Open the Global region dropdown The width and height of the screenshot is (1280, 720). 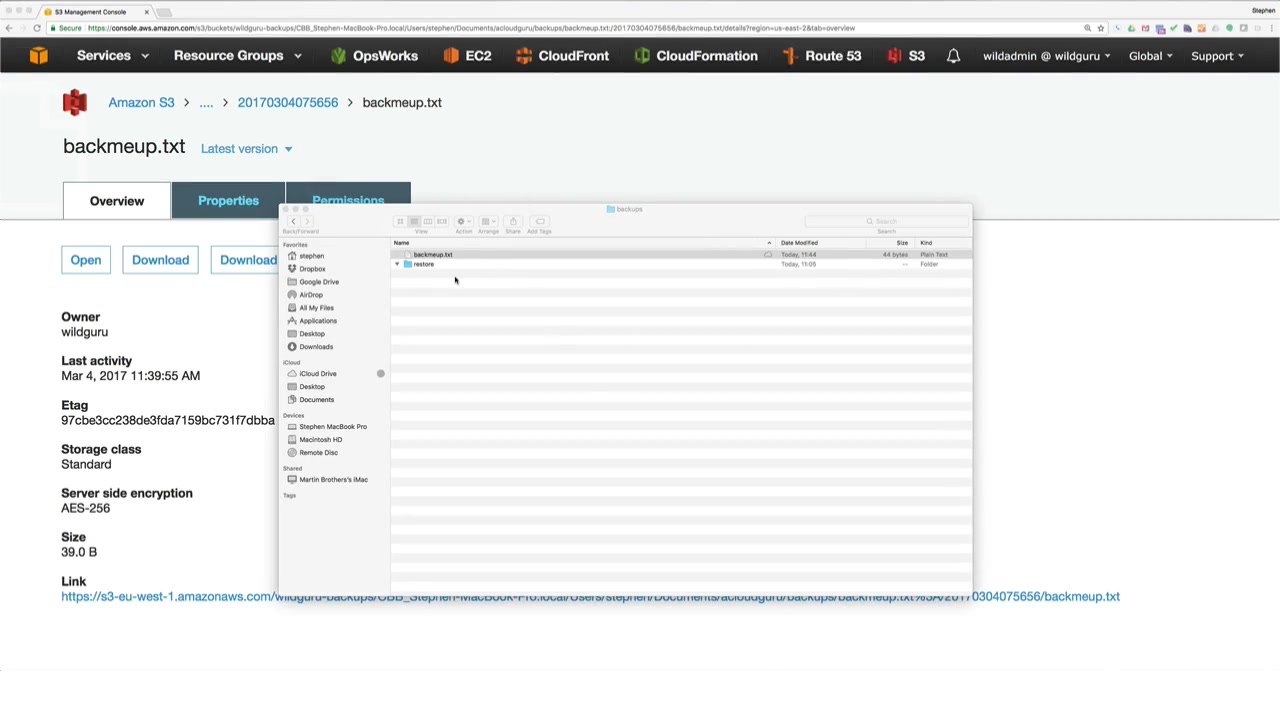click(1150, 56)
